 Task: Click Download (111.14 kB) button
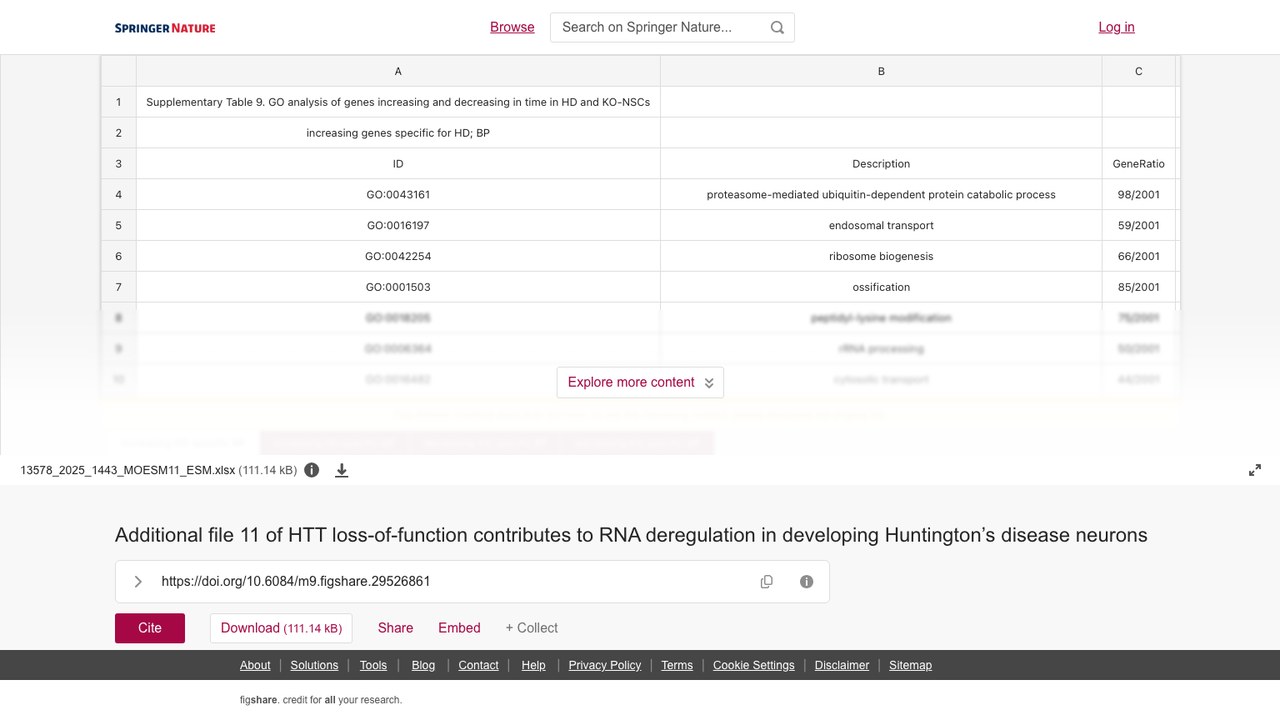click(281, 628)
